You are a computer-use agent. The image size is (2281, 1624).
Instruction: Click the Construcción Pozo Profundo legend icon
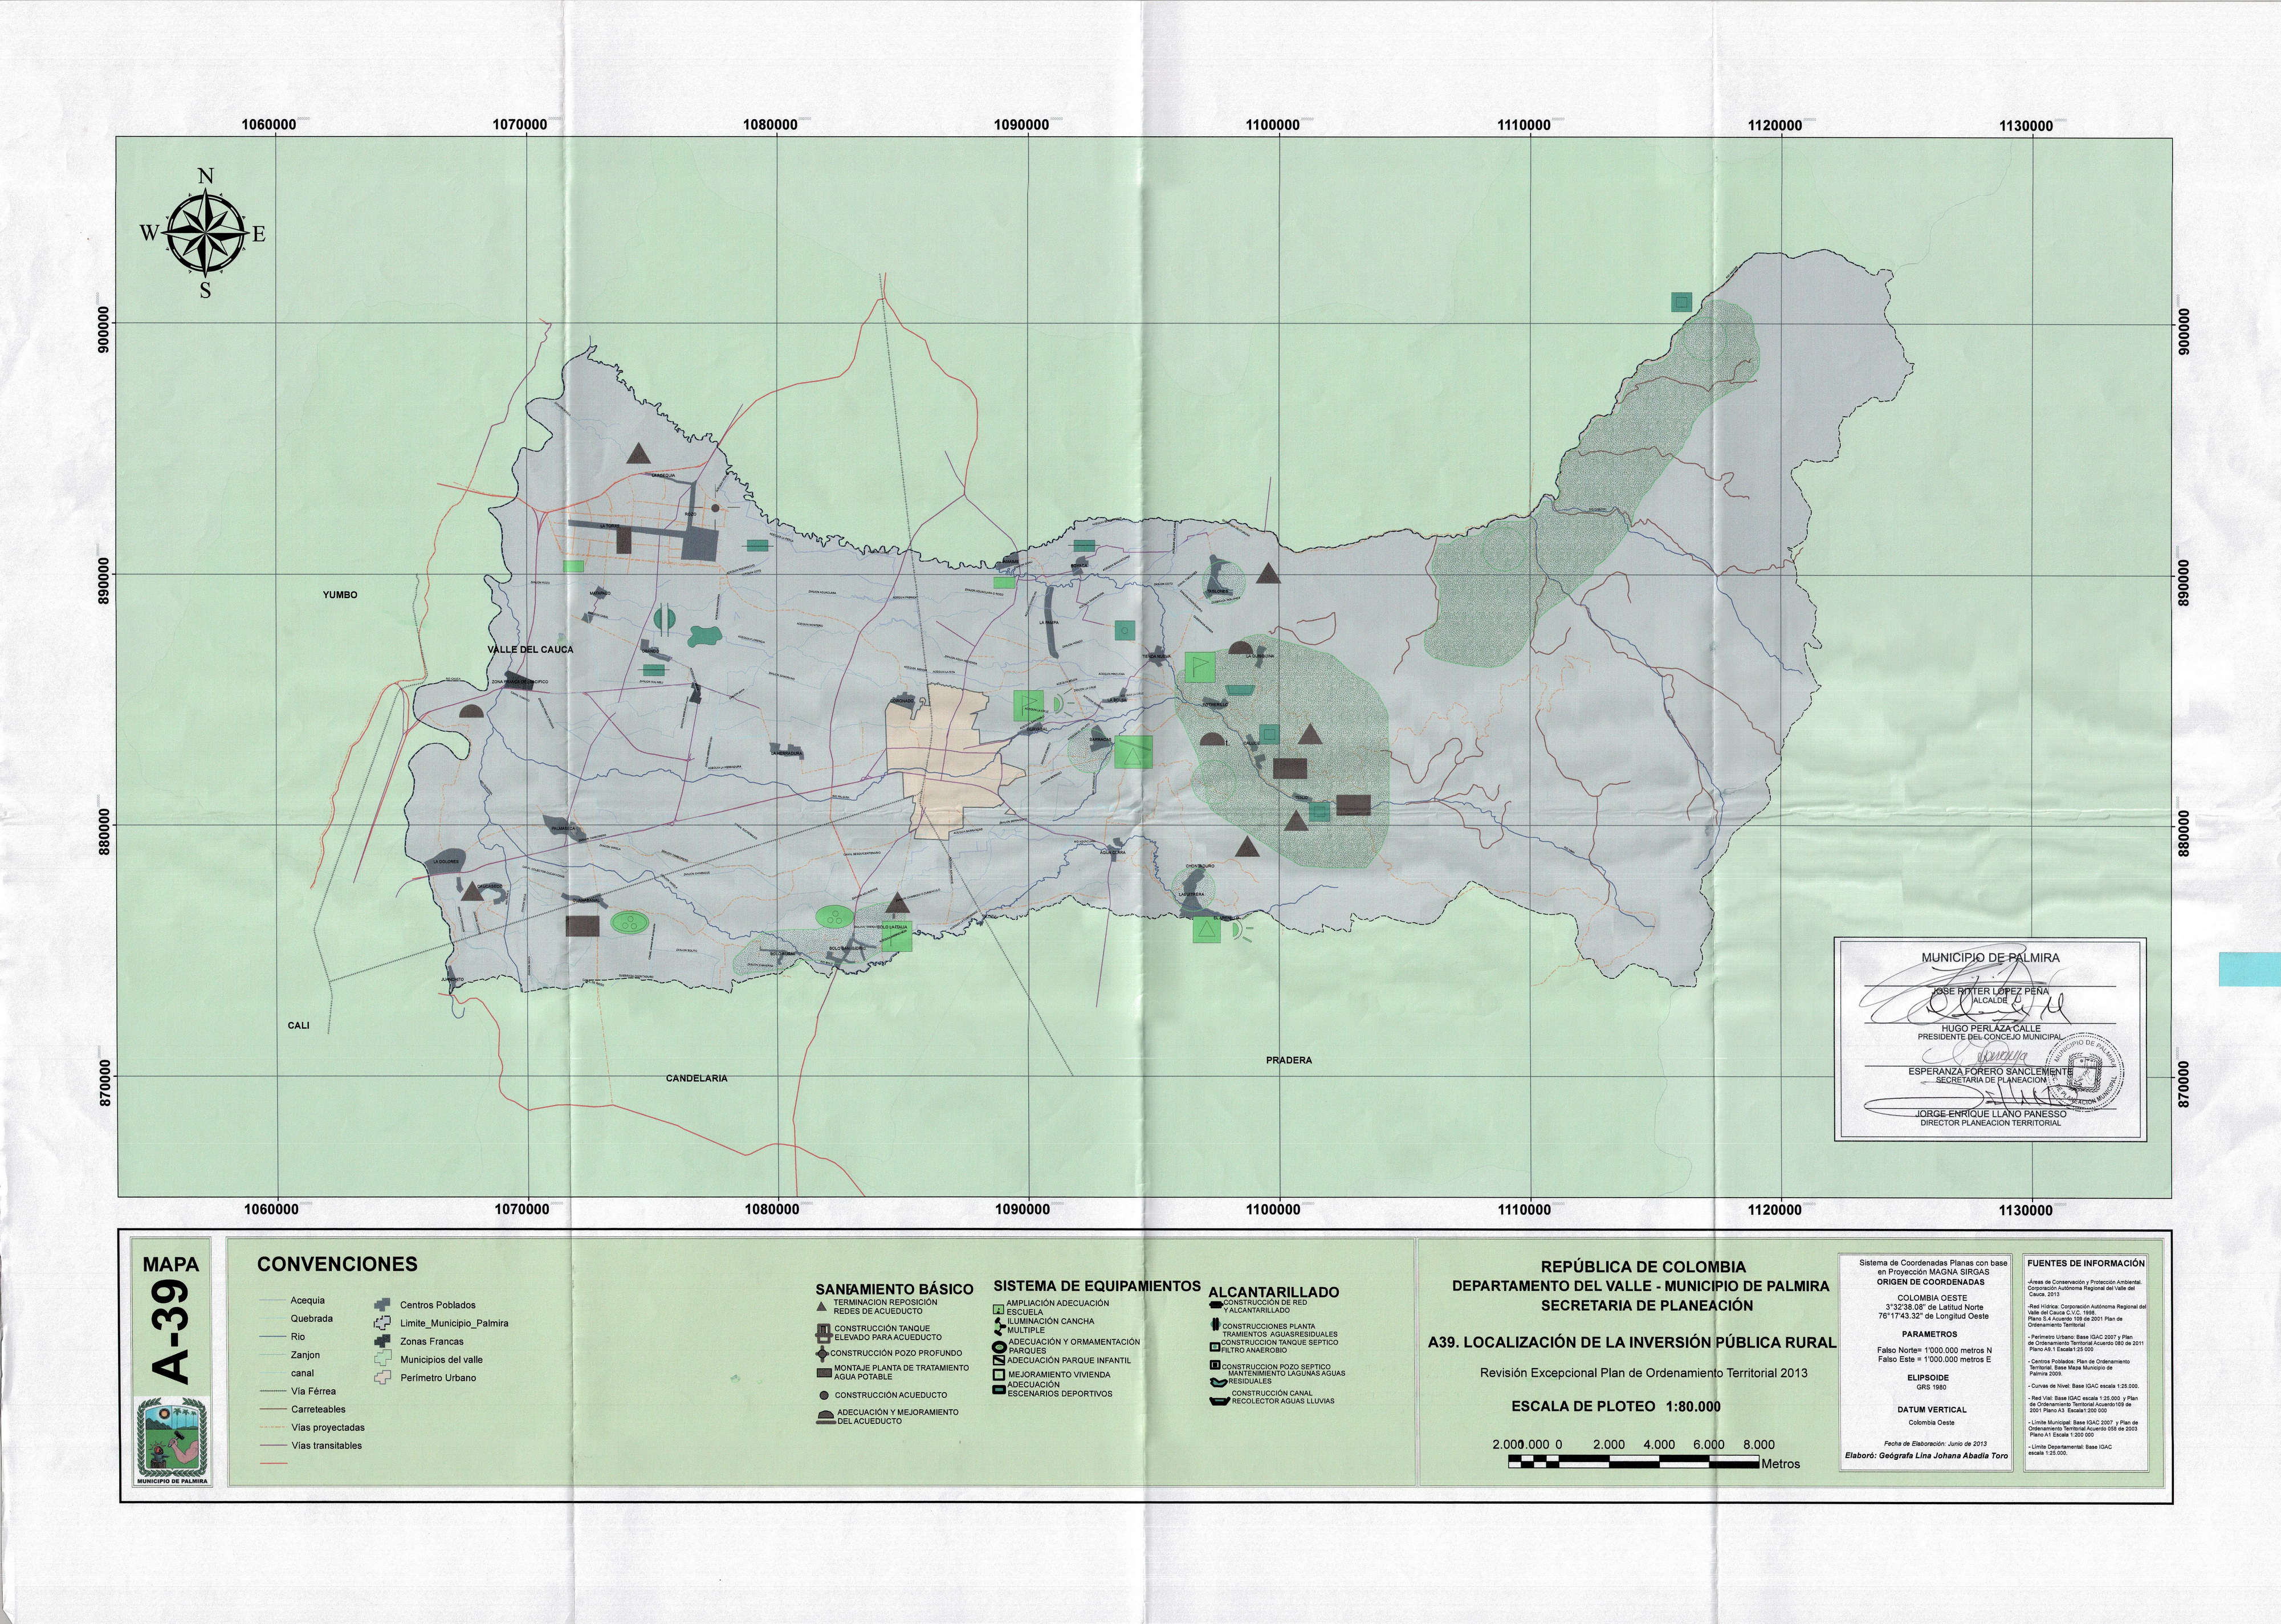pos(823,1354)
